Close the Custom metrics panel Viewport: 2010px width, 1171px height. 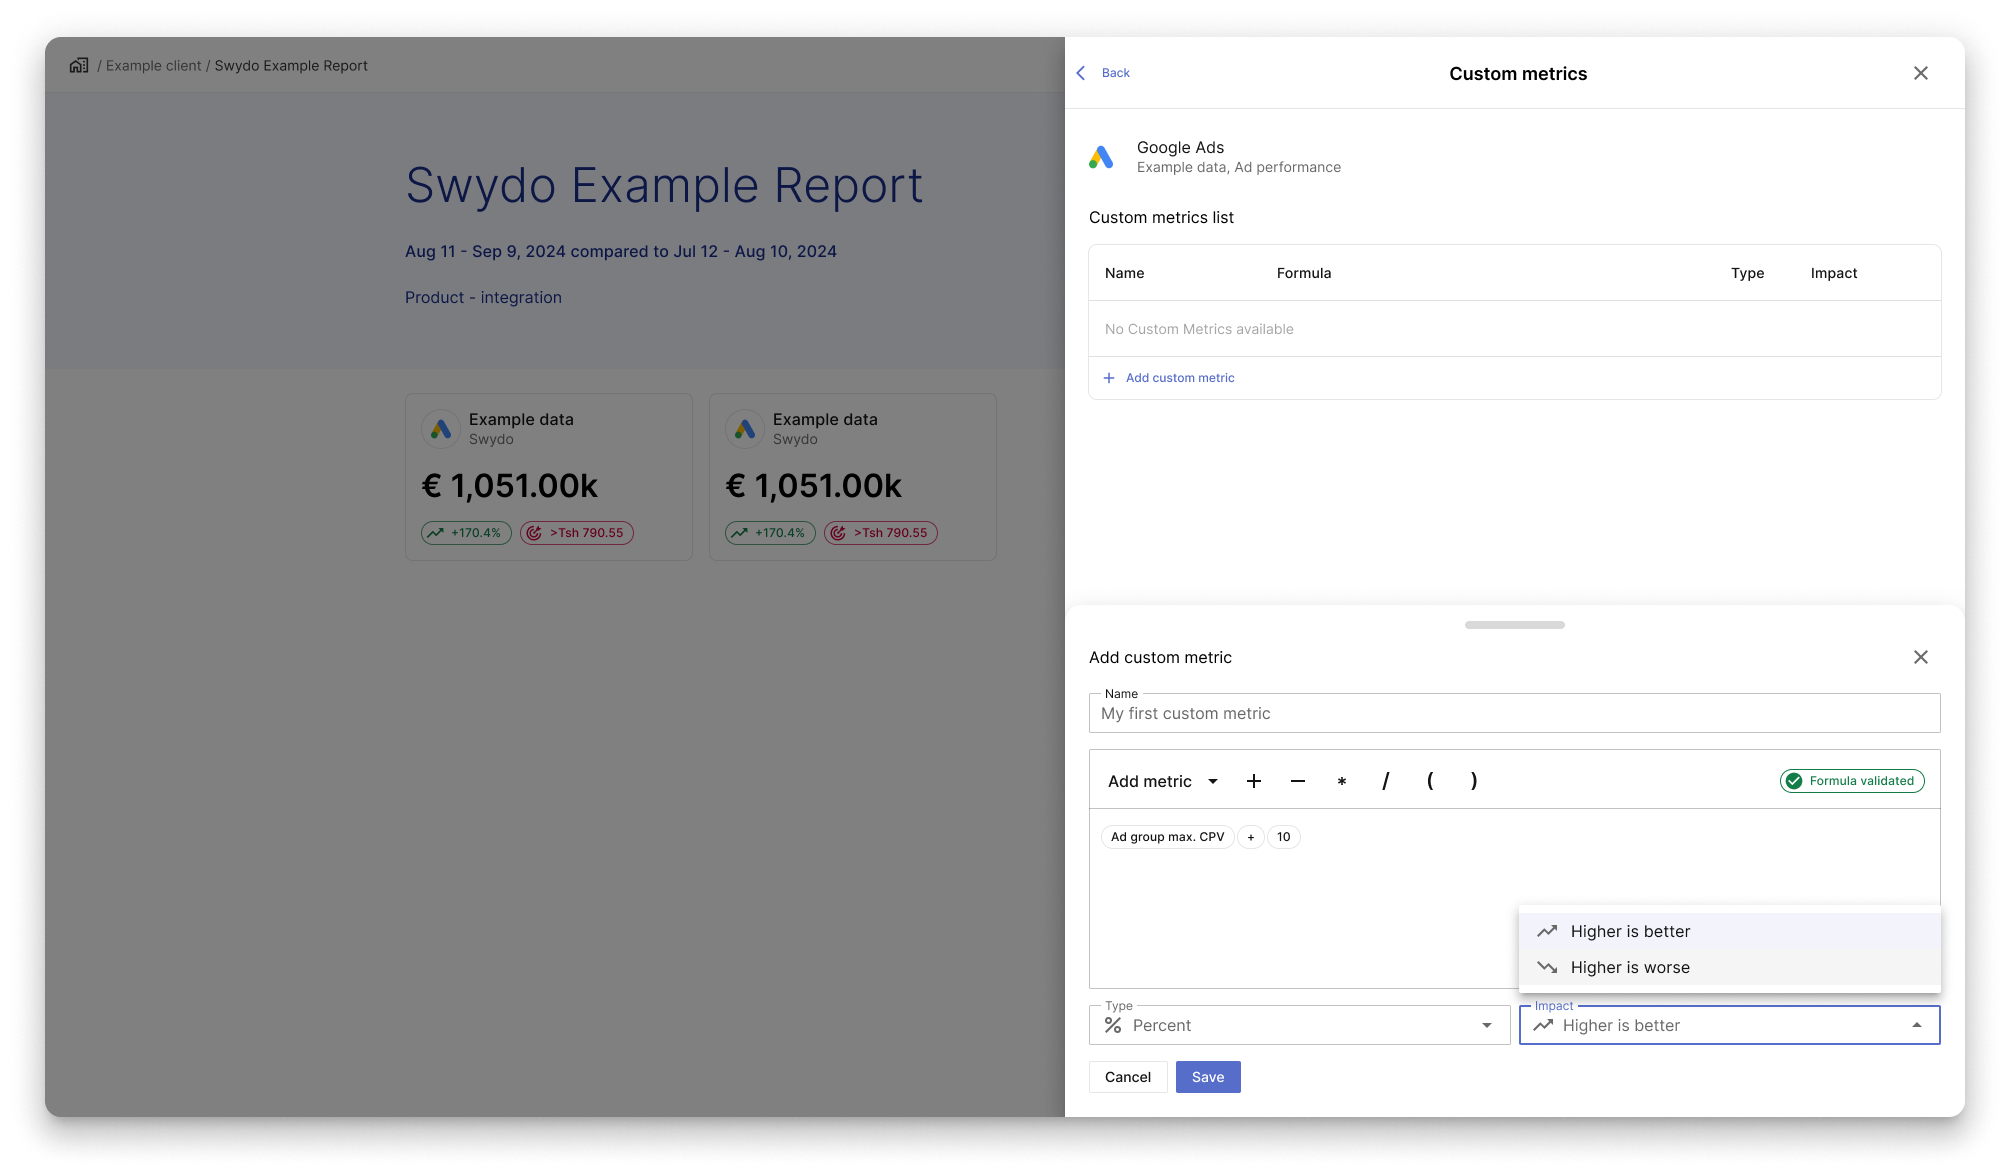(x=1921, y=73)
